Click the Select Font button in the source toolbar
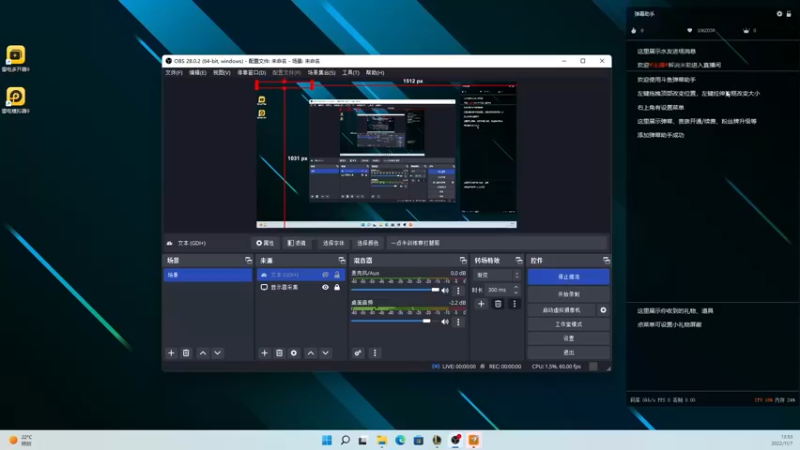The height and width of the screenshot is (450, 800). [333, 243]
